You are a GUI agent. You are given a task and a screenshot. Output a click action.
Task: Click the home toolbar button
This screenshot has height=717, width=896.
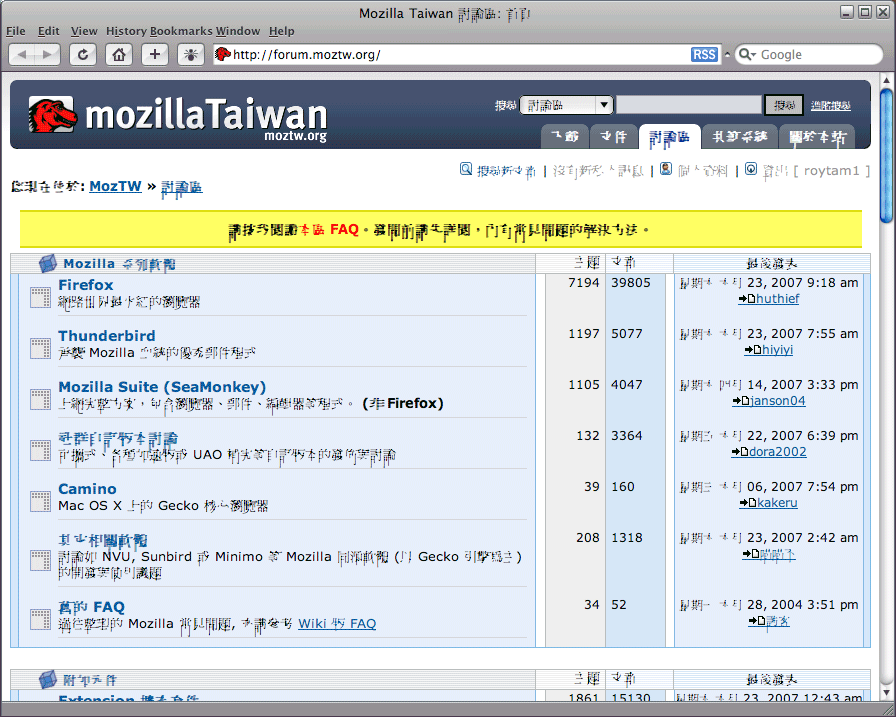pos(119,55)
